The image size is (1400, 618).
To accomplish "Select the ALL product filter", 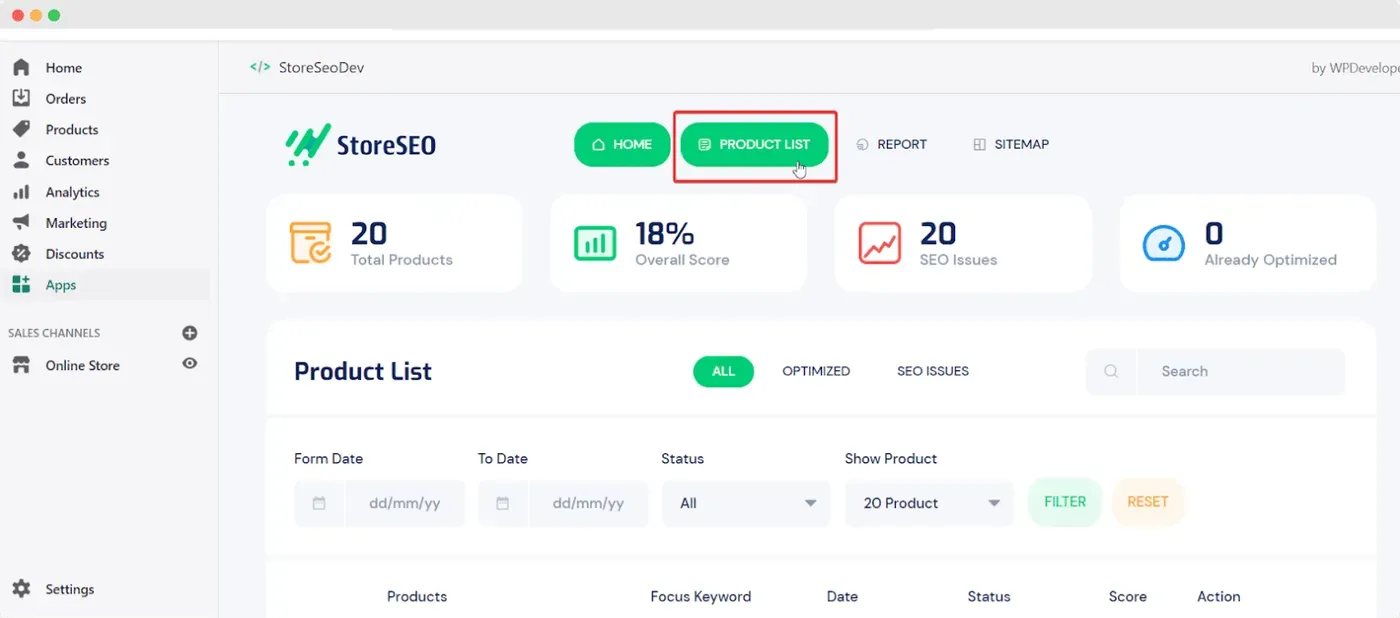I will [723, 371].
